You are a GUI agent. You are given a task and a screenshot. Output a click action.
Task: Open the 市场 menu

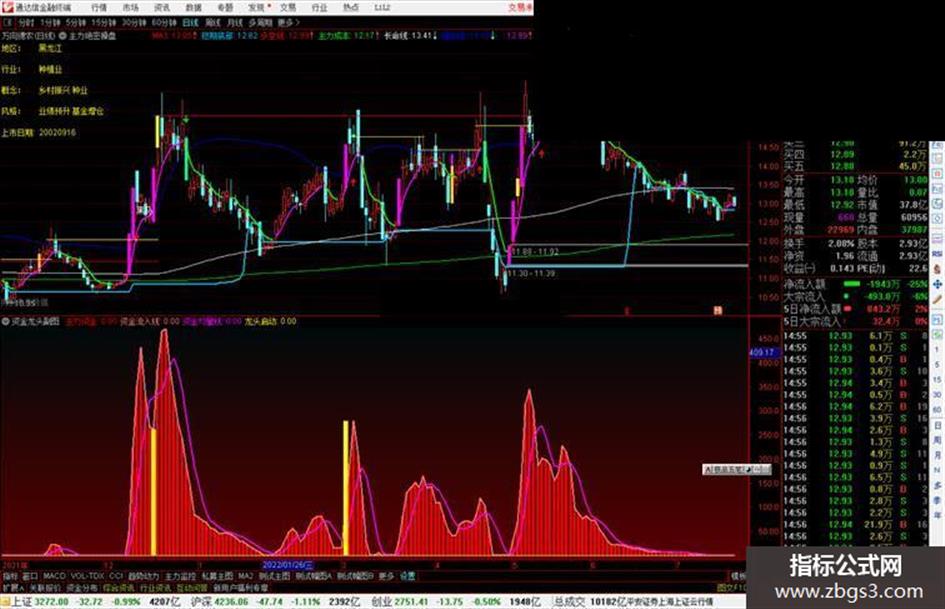(x=130, y=8)
